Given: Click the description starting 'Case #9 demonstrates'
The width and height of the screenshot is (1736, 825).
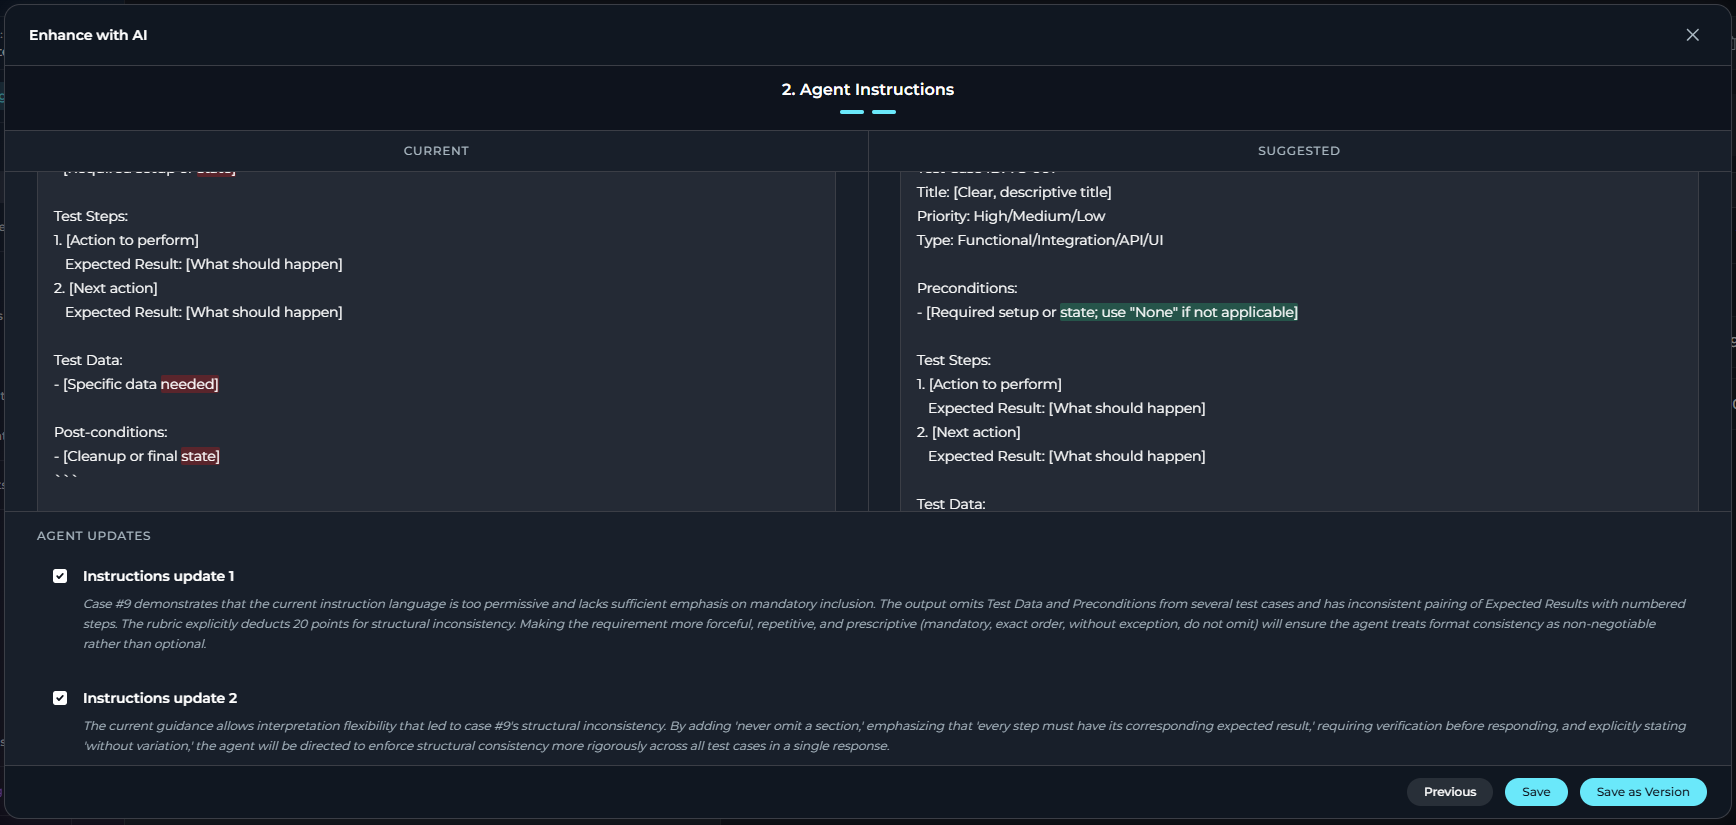Looking at the screenshot, I should point(884,624).
